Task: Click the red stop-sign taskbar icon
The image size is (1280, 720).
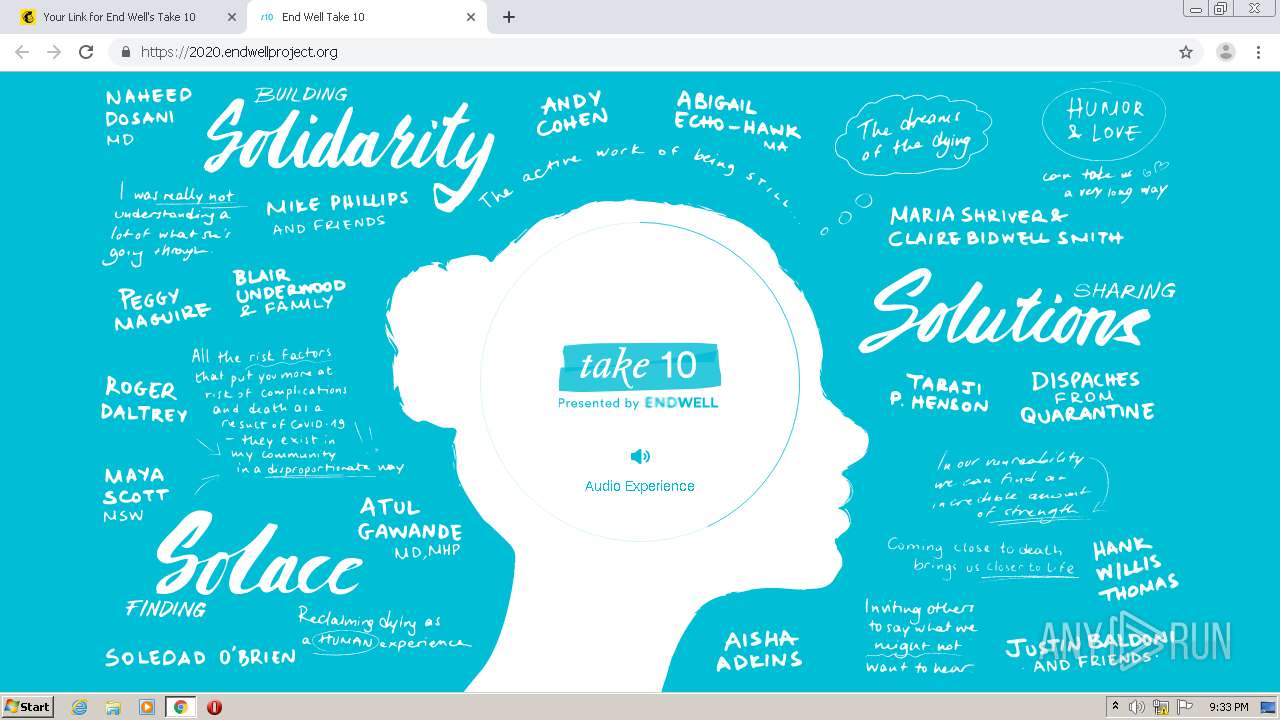Action: coord(214,707)
